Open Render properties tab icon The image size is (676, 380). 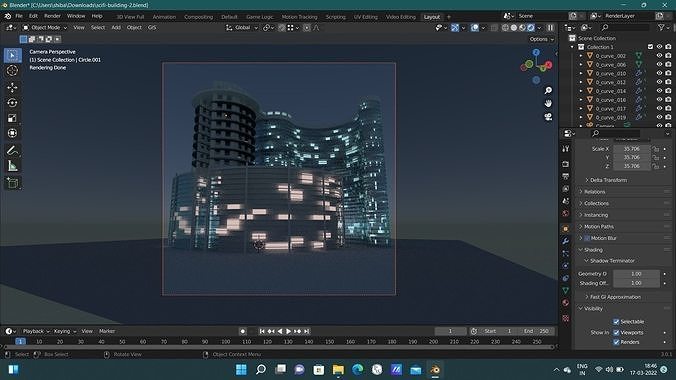(566, 164)
